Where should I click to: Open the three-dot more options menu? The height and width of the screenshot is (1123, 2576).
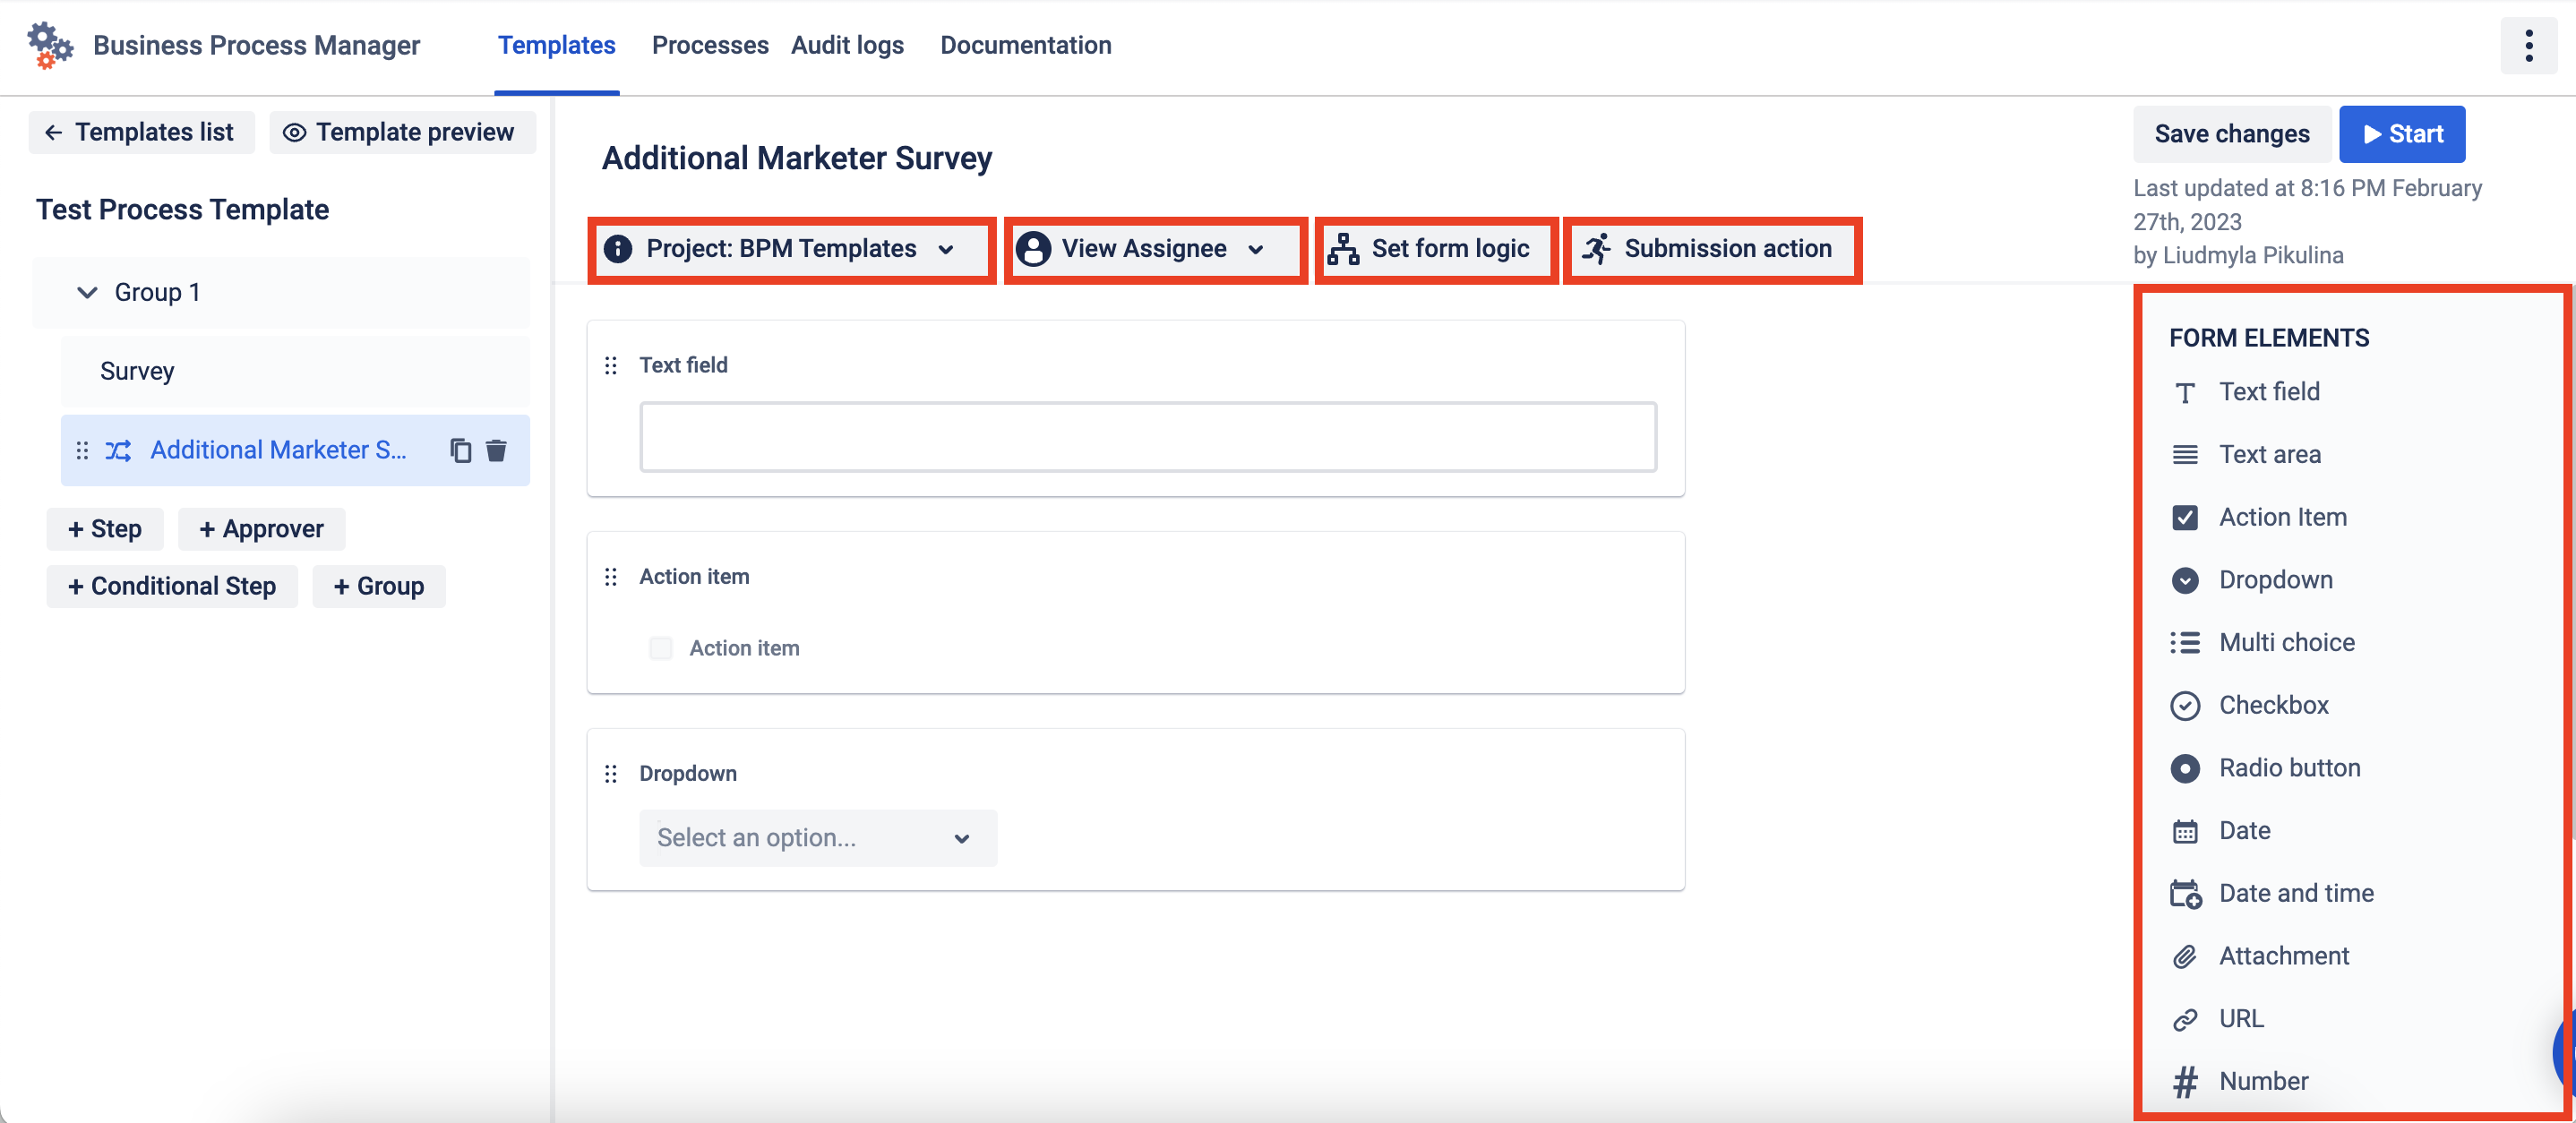point(2528,45)
